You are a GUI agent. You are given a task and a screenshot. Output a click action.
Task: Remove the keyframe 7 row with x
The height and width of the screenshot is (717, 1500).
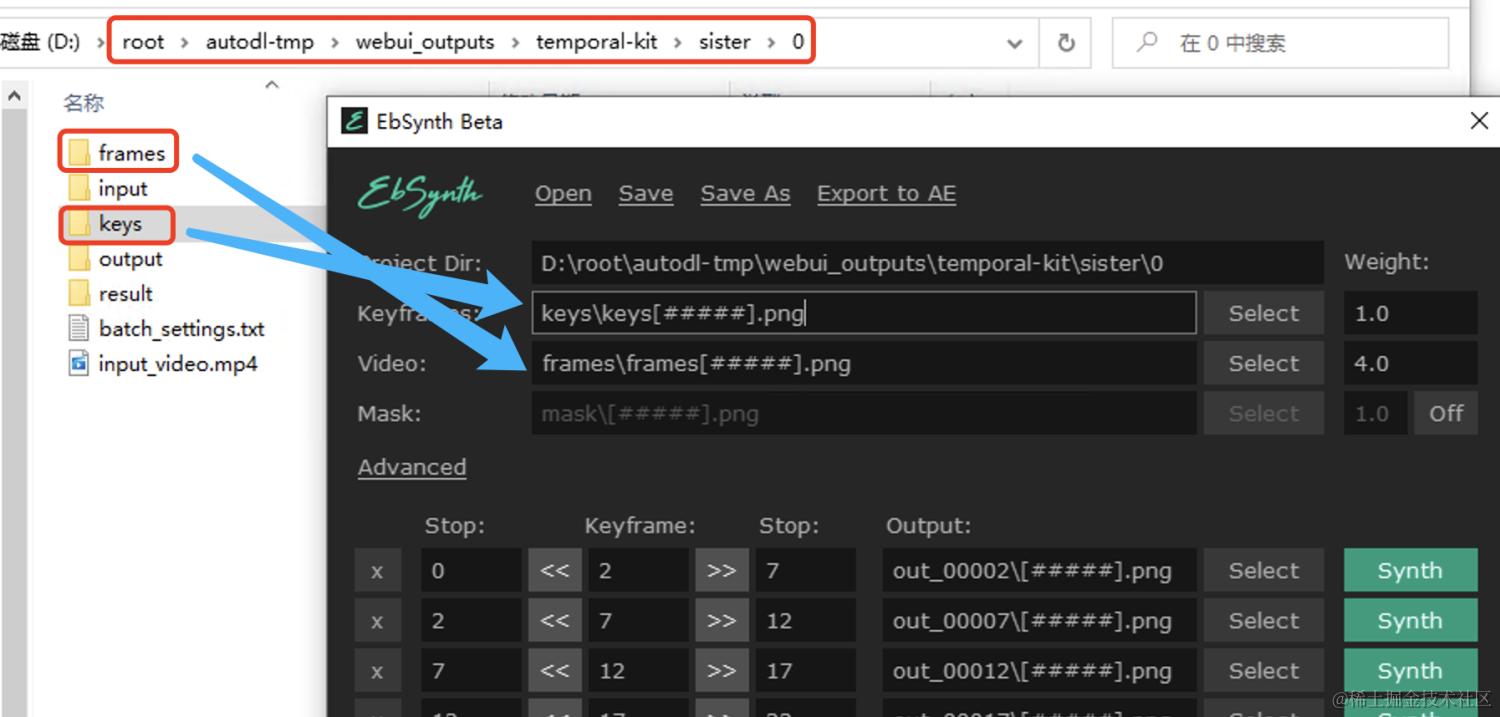point(377,621)
